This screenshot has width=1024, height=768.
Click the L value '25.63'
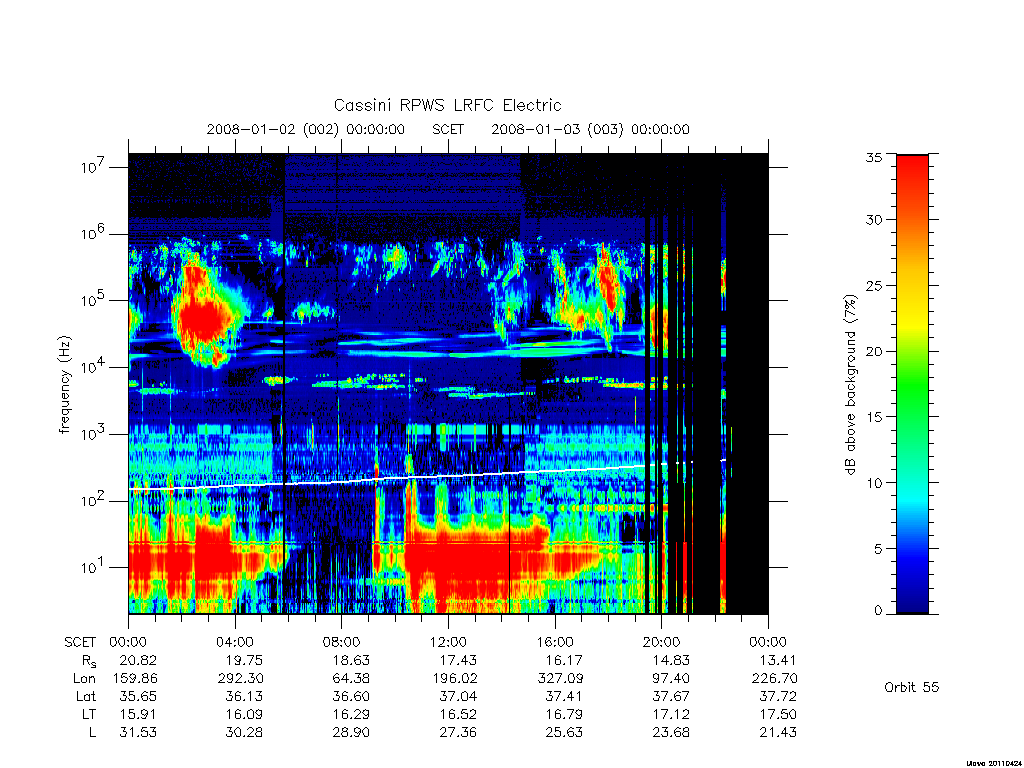564,733
